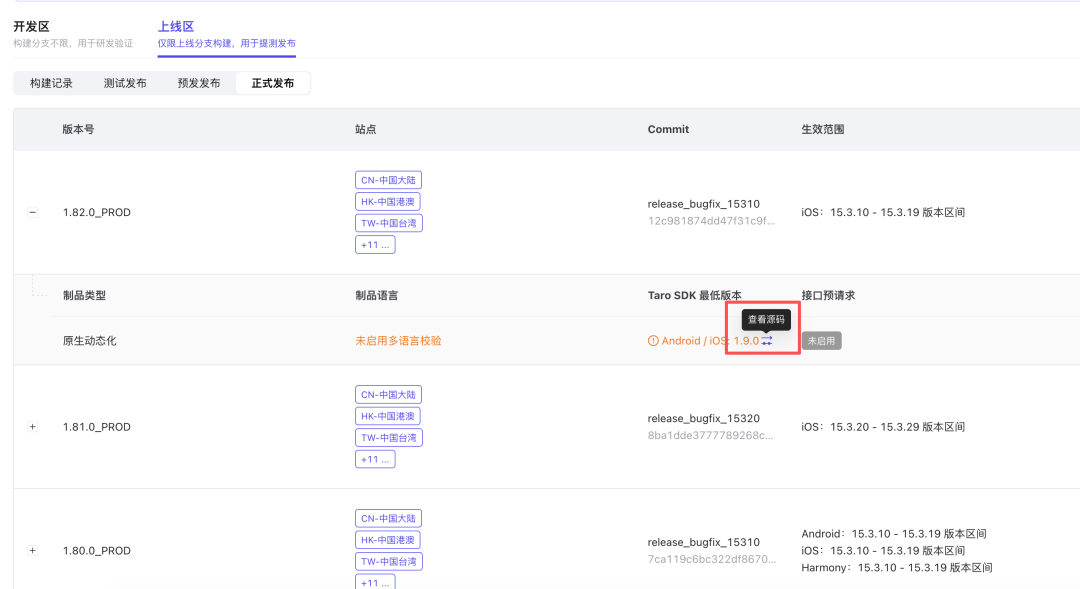Open the 测试发布 tab

pos(125,83)
